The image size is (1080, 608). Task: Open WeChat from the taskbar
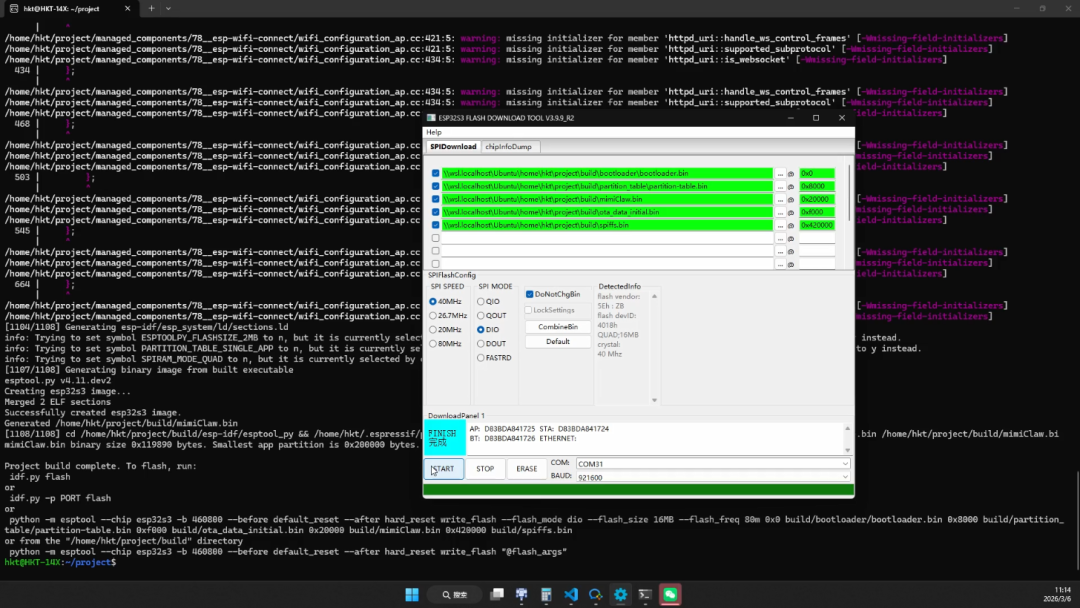670,595
